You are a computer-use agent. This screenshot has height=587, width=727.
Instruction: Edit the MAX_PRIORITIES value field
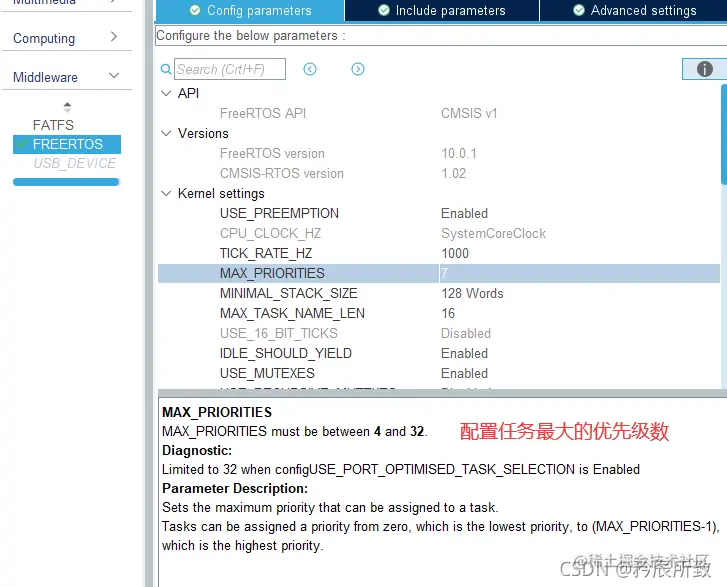point(579,273)
